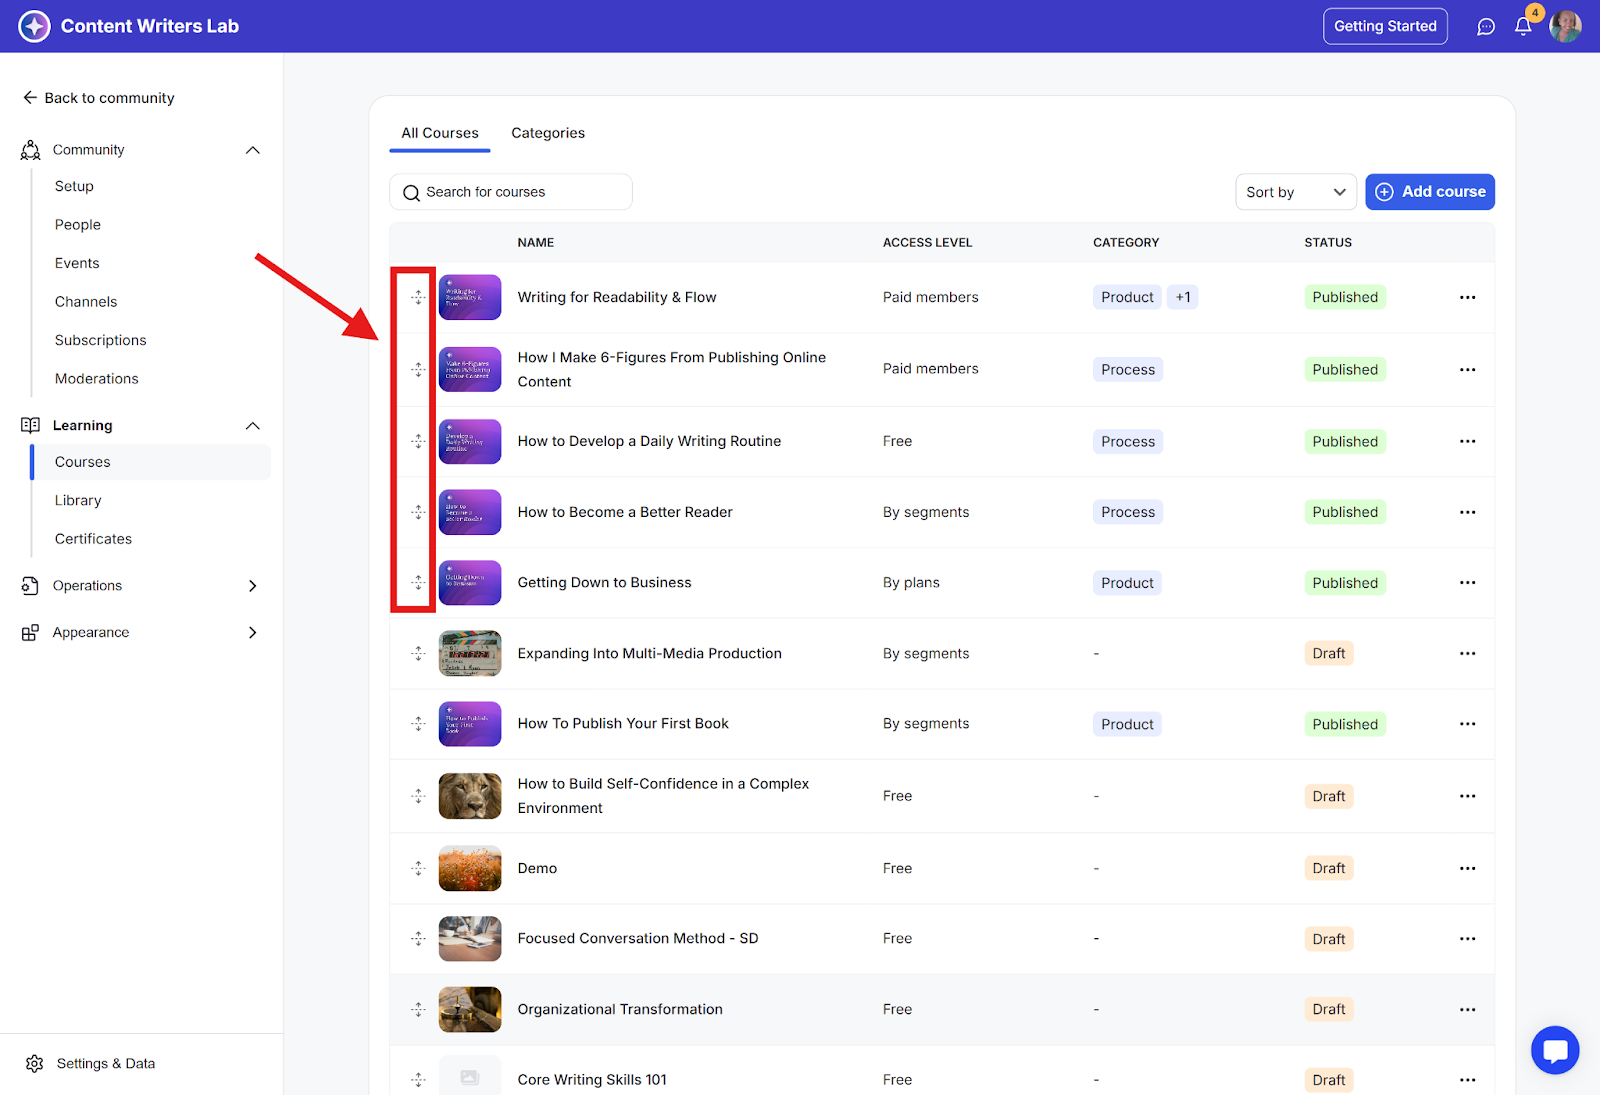Click the Getting Started button
The width and height of the screenshot is (1600, 1095).
pos(1384,27)
